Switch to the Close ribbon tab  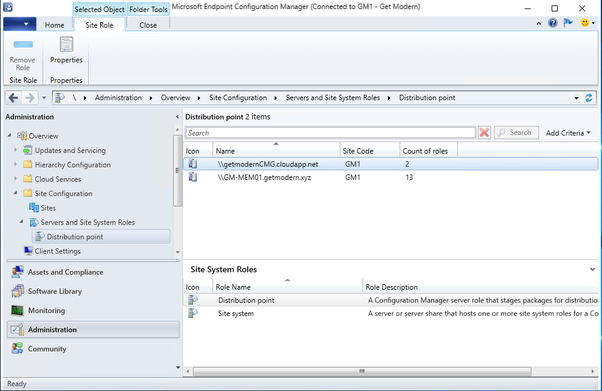[148, 25]
